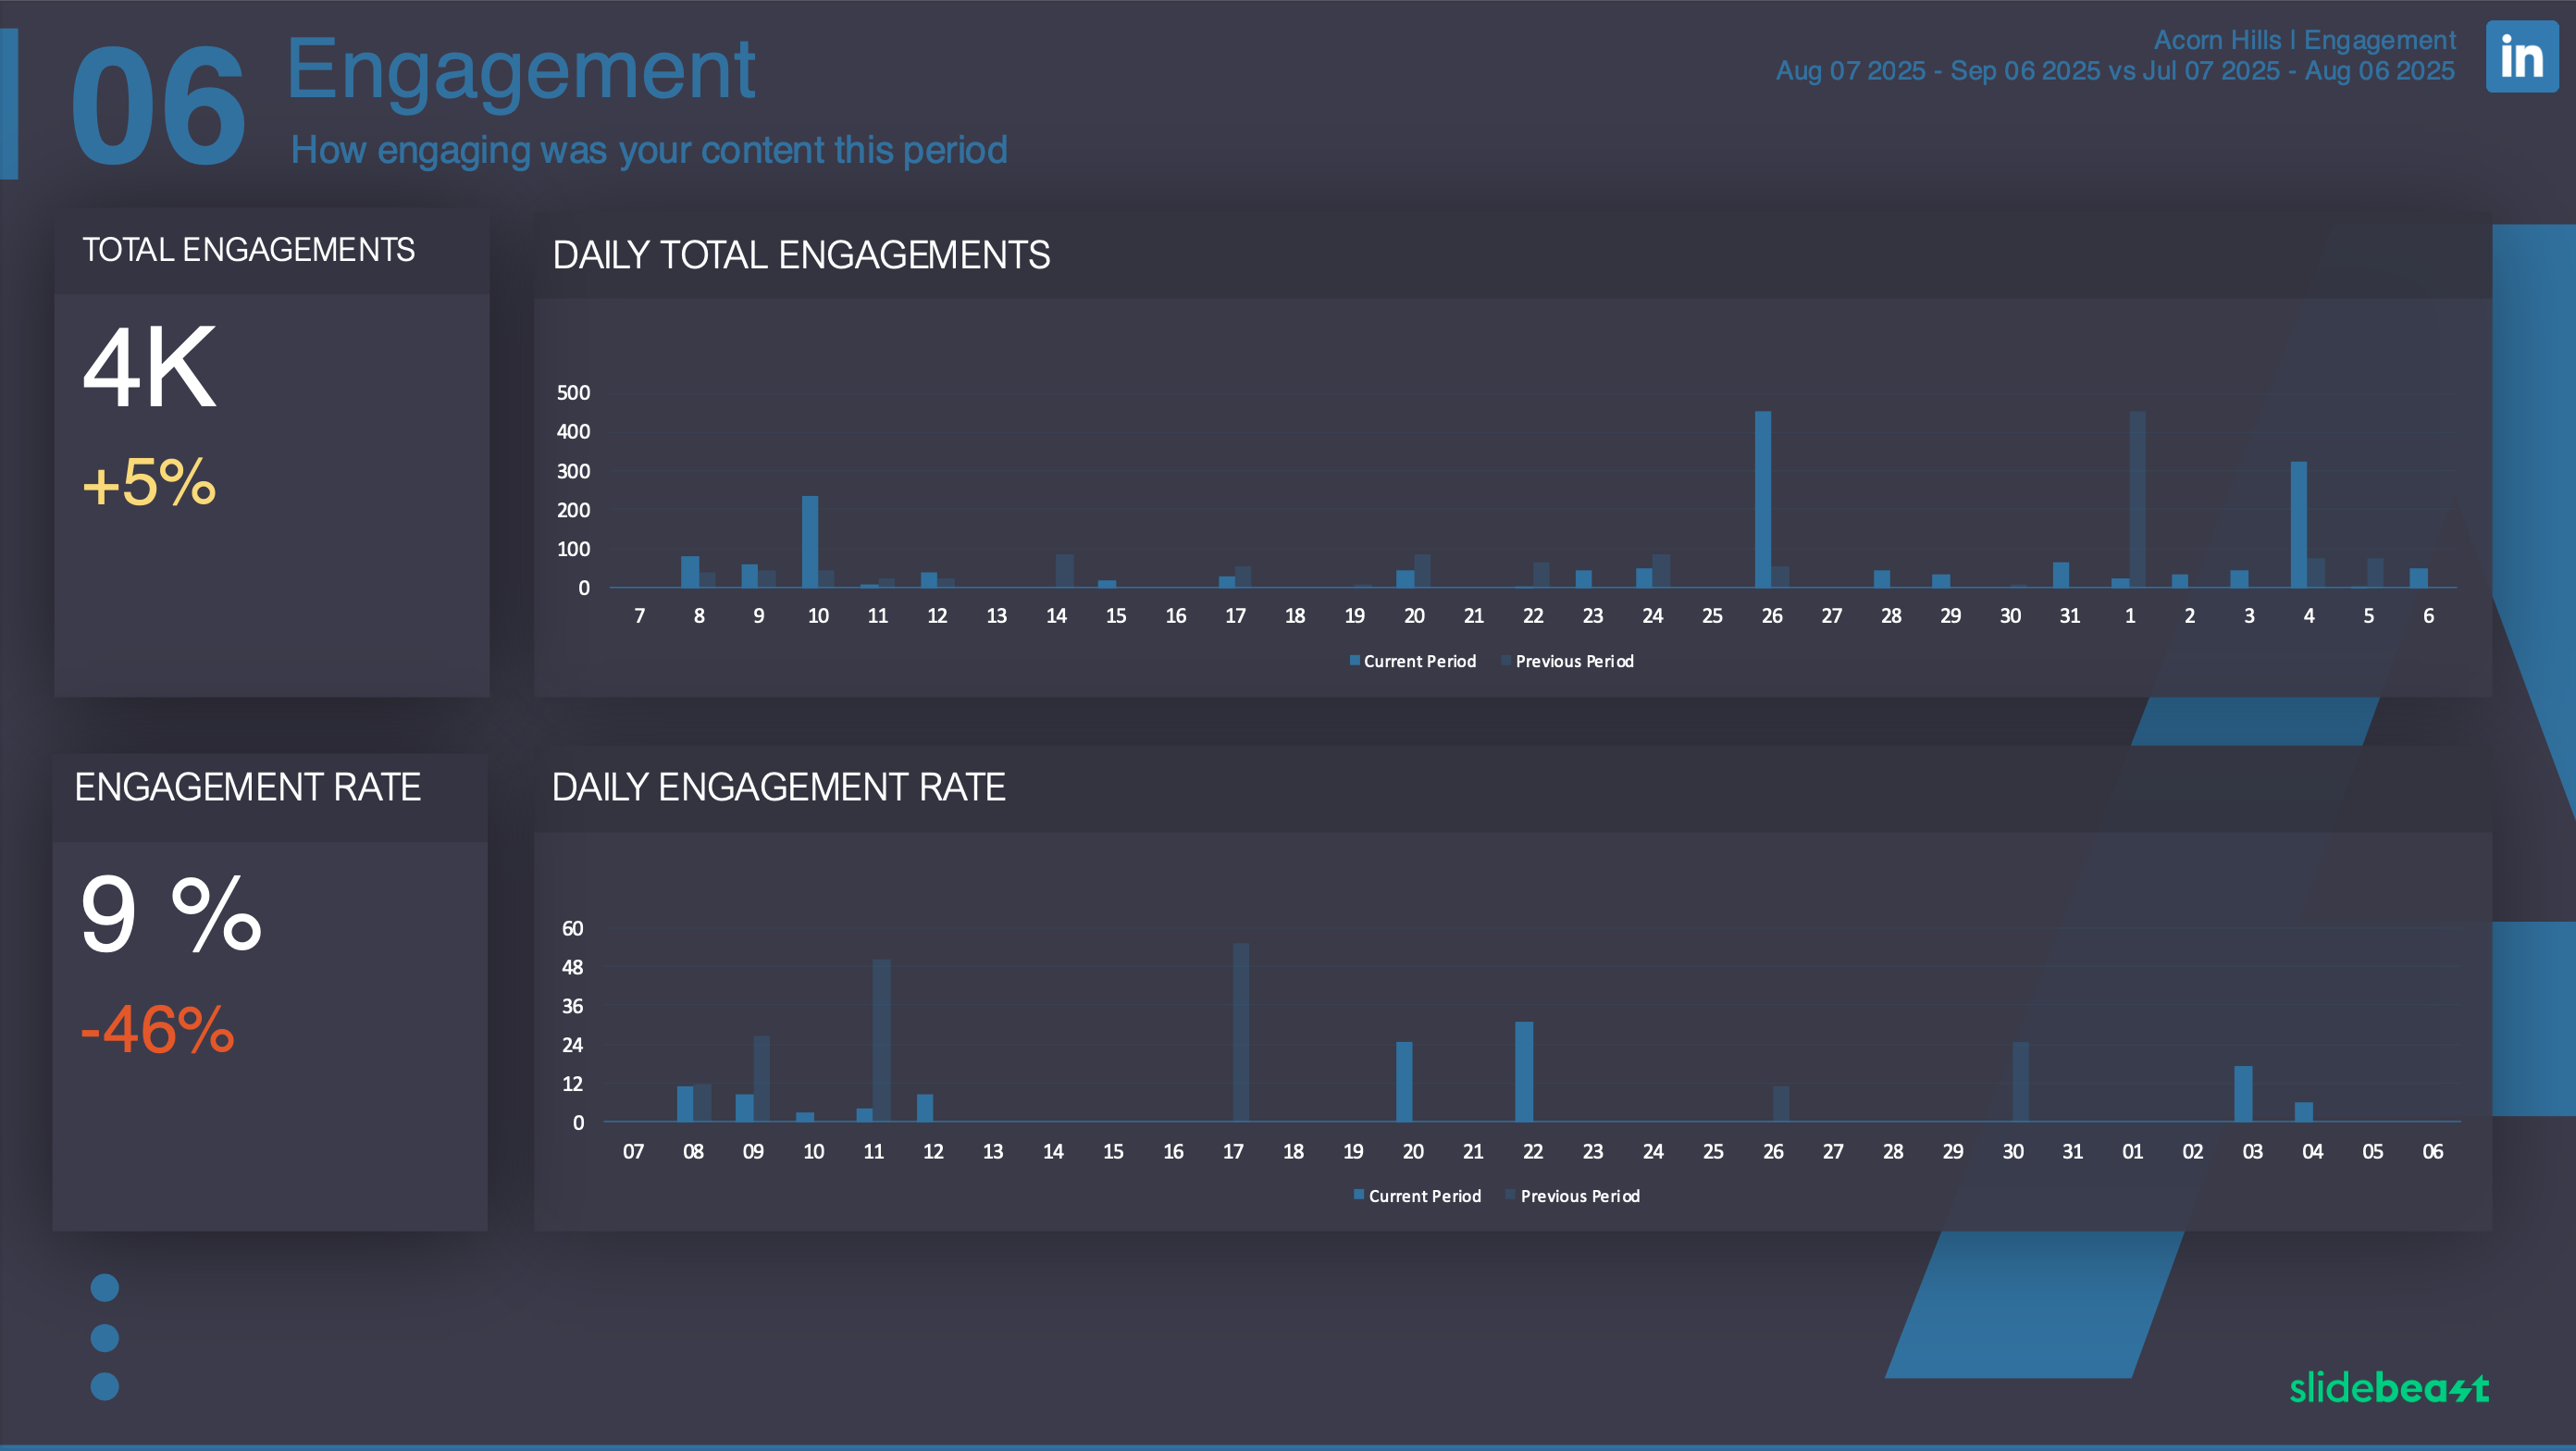Click the '06' x-axis label in Daily Engagement Rate
Screen dimensions: 2576x1451
(x=2433, y=1151)
